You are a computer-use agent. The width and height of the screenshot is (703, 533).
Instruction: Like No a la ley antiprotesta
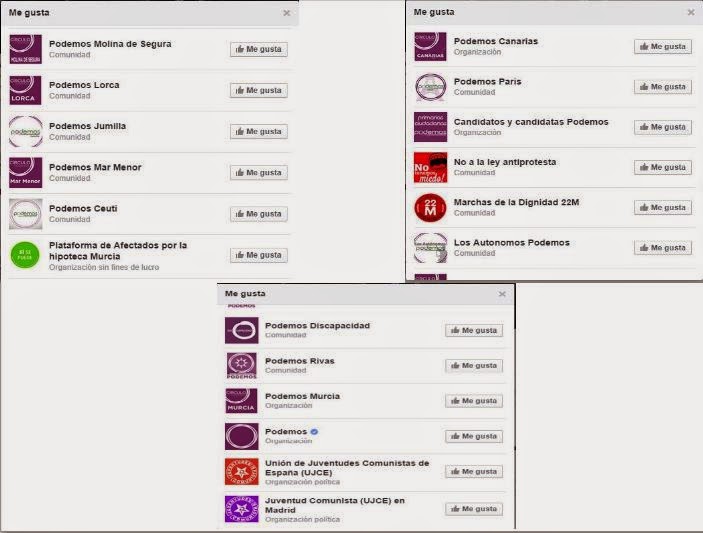pyautogui.click(x=663, y=168)
